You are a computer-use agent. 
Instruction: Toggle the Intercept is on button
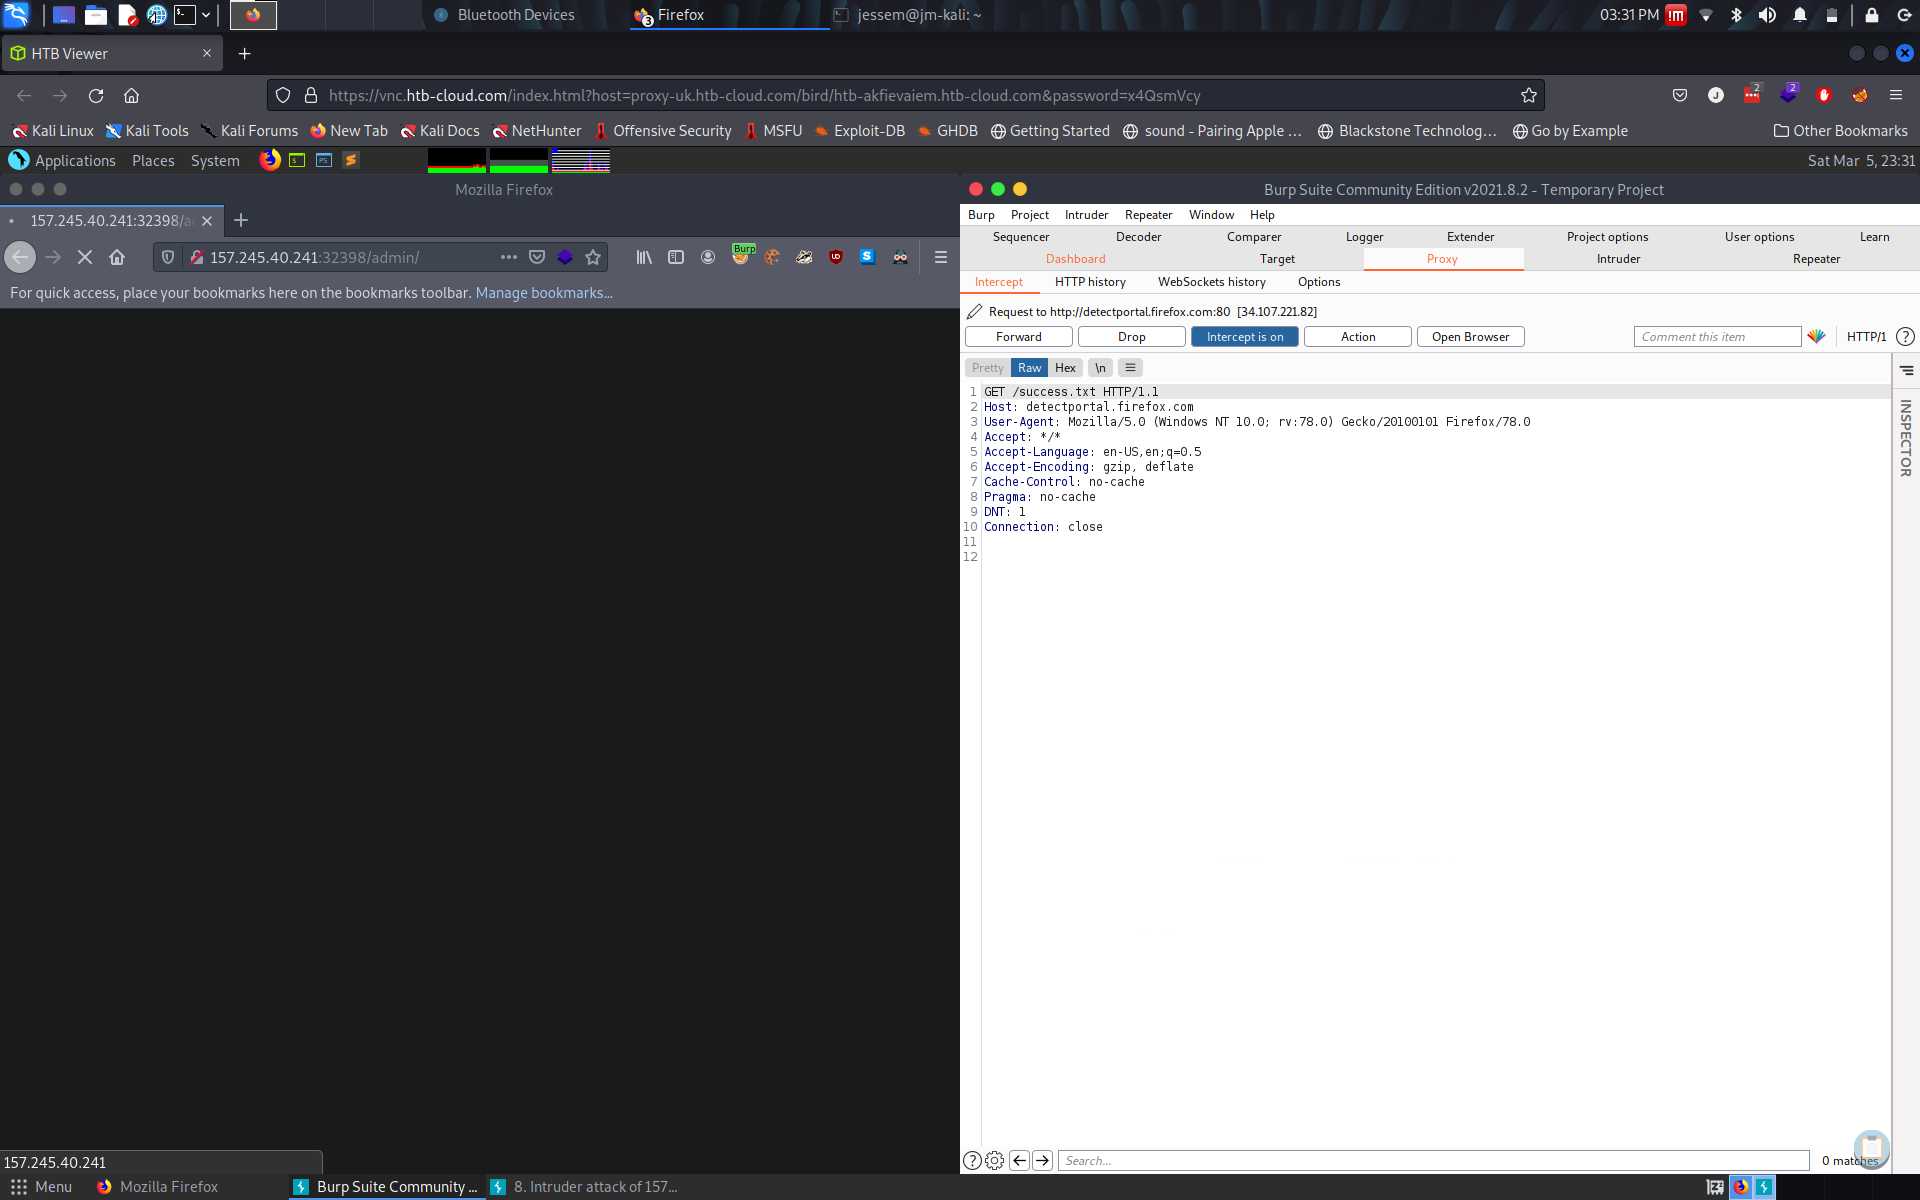coord(1244,337)
